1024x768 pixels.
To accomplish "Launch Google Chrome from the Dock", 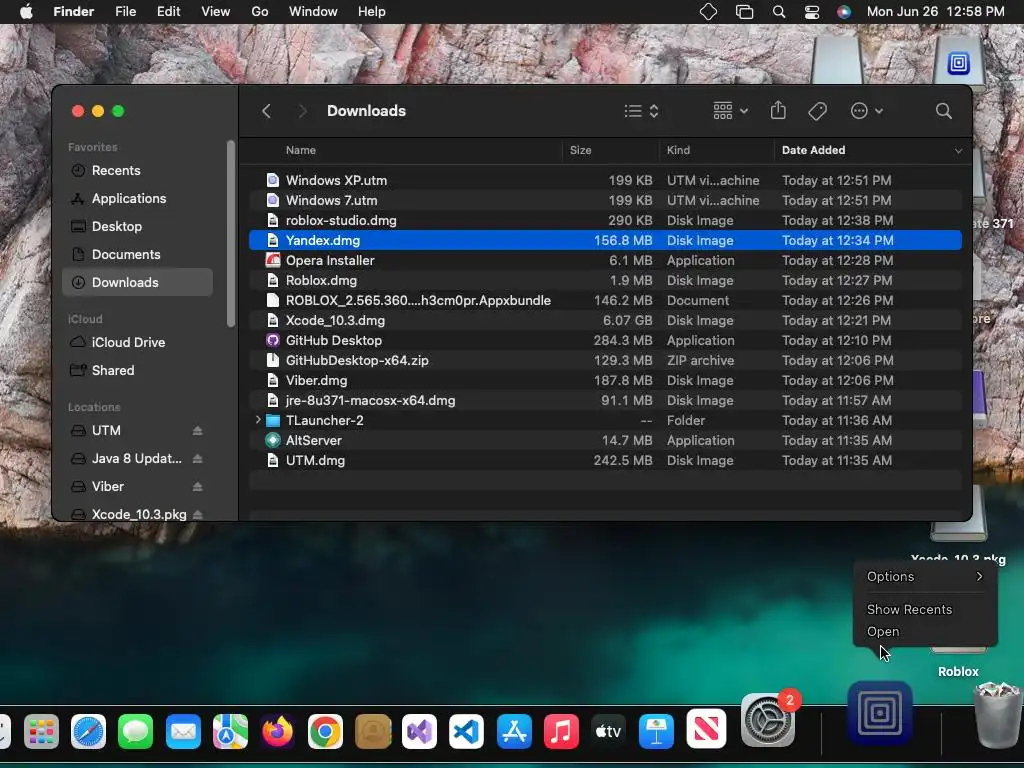I will point(325,731).
